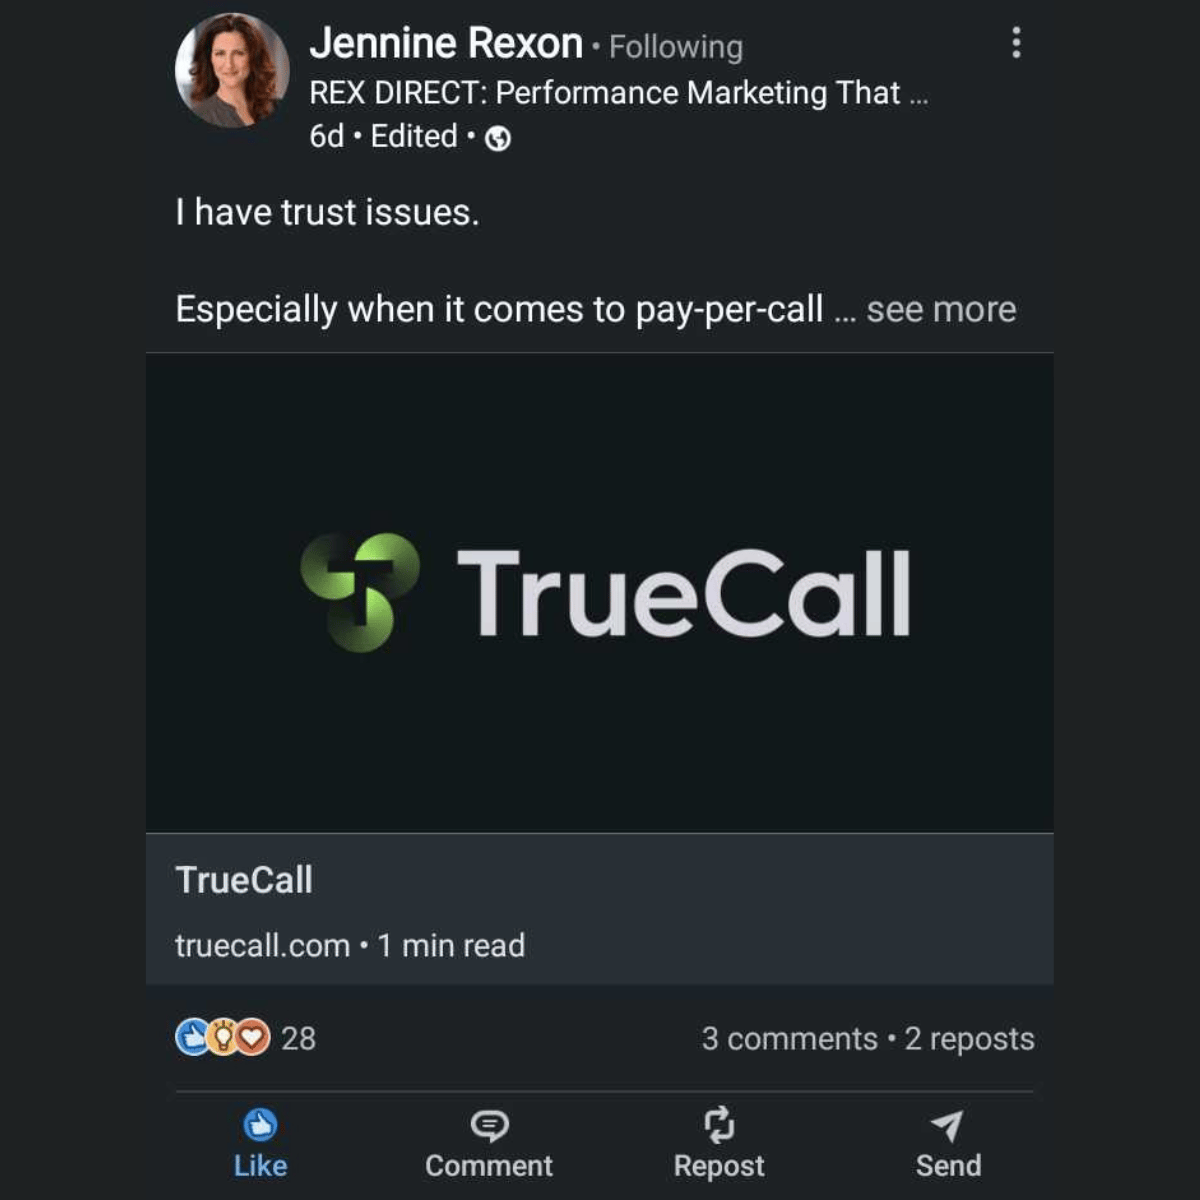View the 2 reposts link
The width and height of the screenshot is (1200, 1200).
tap(969, 1039)
